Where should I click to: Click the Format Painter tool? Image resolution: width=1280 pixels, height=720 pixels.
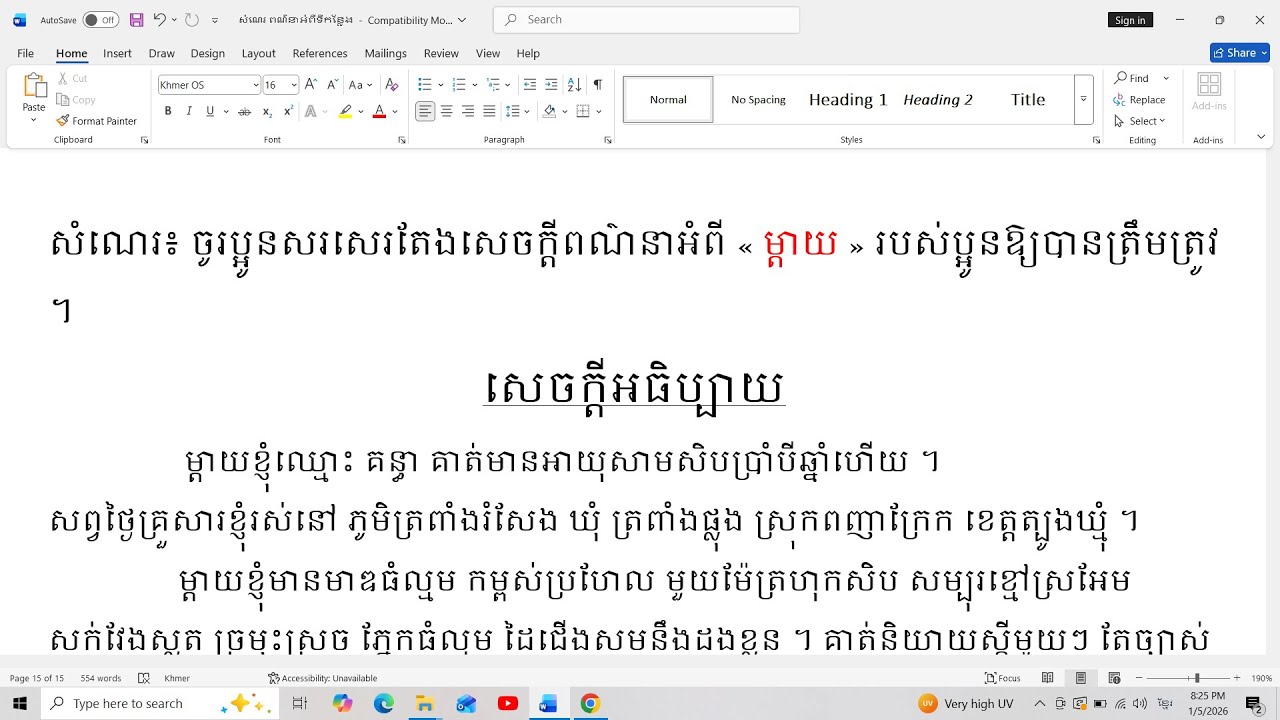tap(97, 121)
